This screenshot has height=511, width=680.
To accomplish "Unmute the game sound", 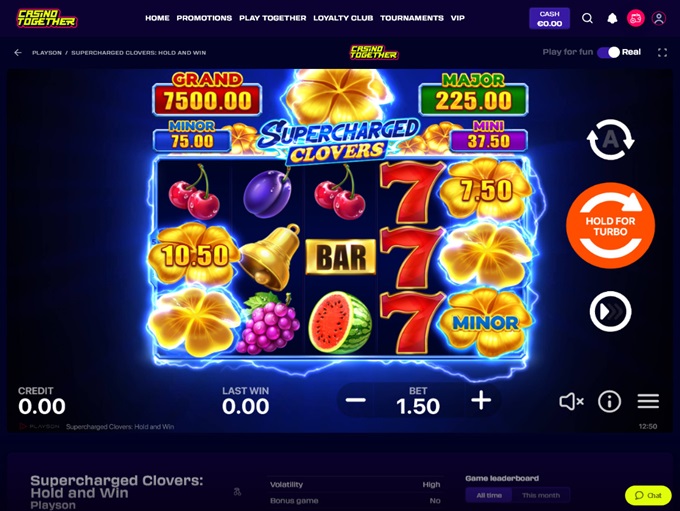I will [x=571, y=401].
